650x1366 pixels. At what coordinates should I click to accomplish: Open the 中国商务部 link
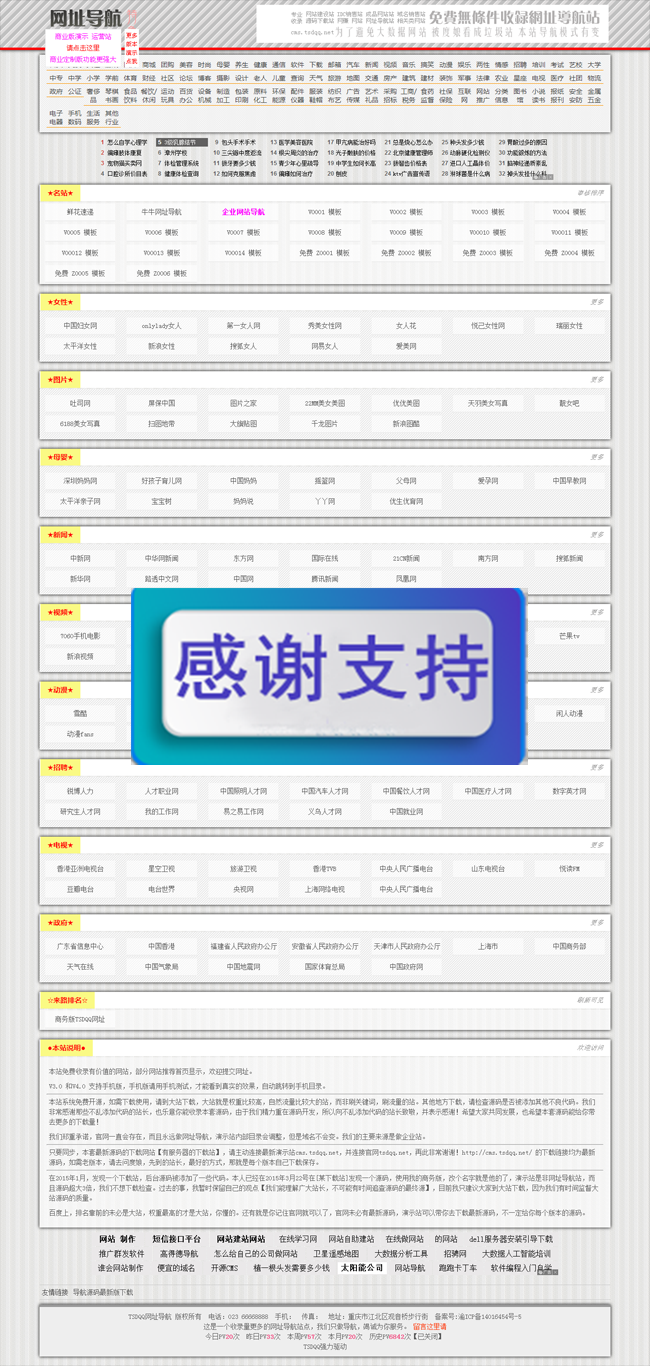[570, 946]
